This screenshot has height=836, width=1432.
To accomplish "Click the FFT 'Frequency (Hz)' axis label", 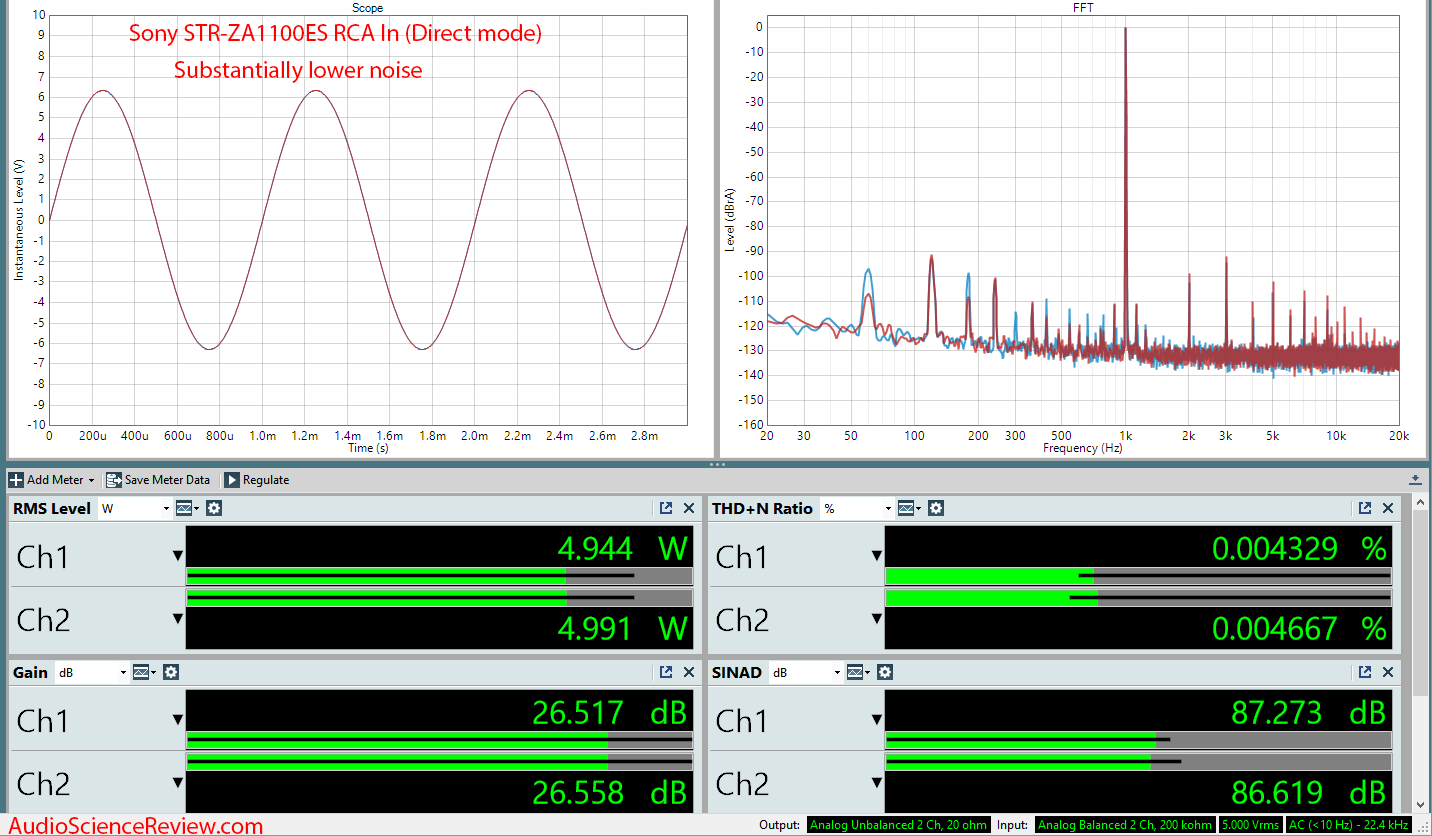I will coord(1082,449).
